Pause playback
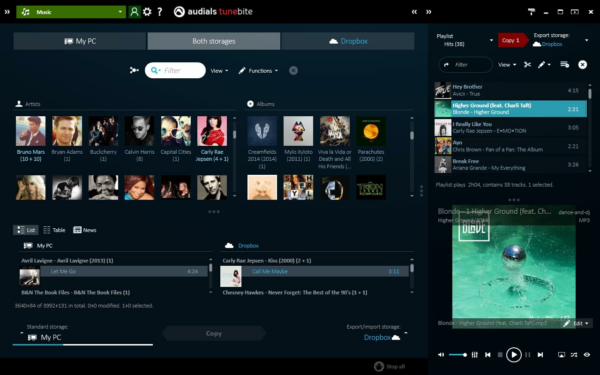The width and height of the screenshot is (600, 375). tap(528, 355)
